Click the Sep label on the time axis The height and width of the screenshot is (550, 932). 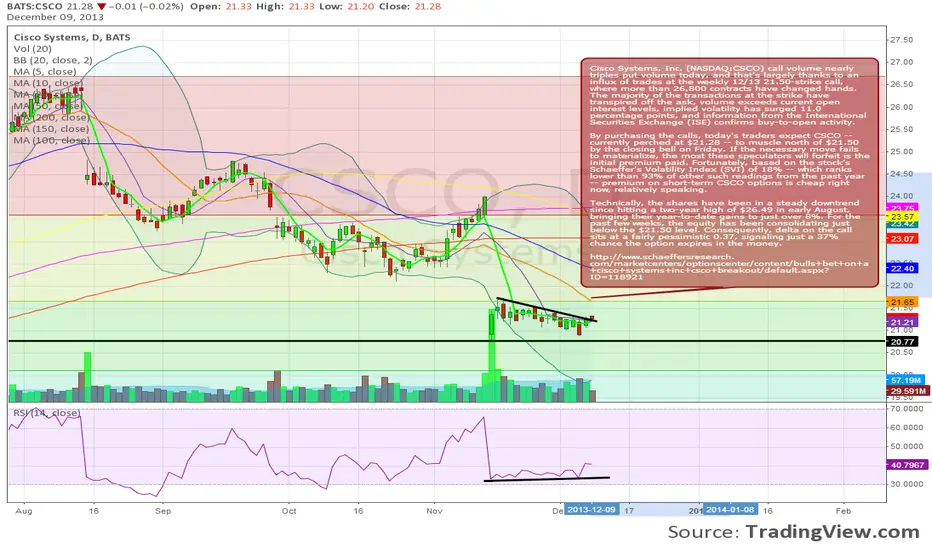pos(163,511)
